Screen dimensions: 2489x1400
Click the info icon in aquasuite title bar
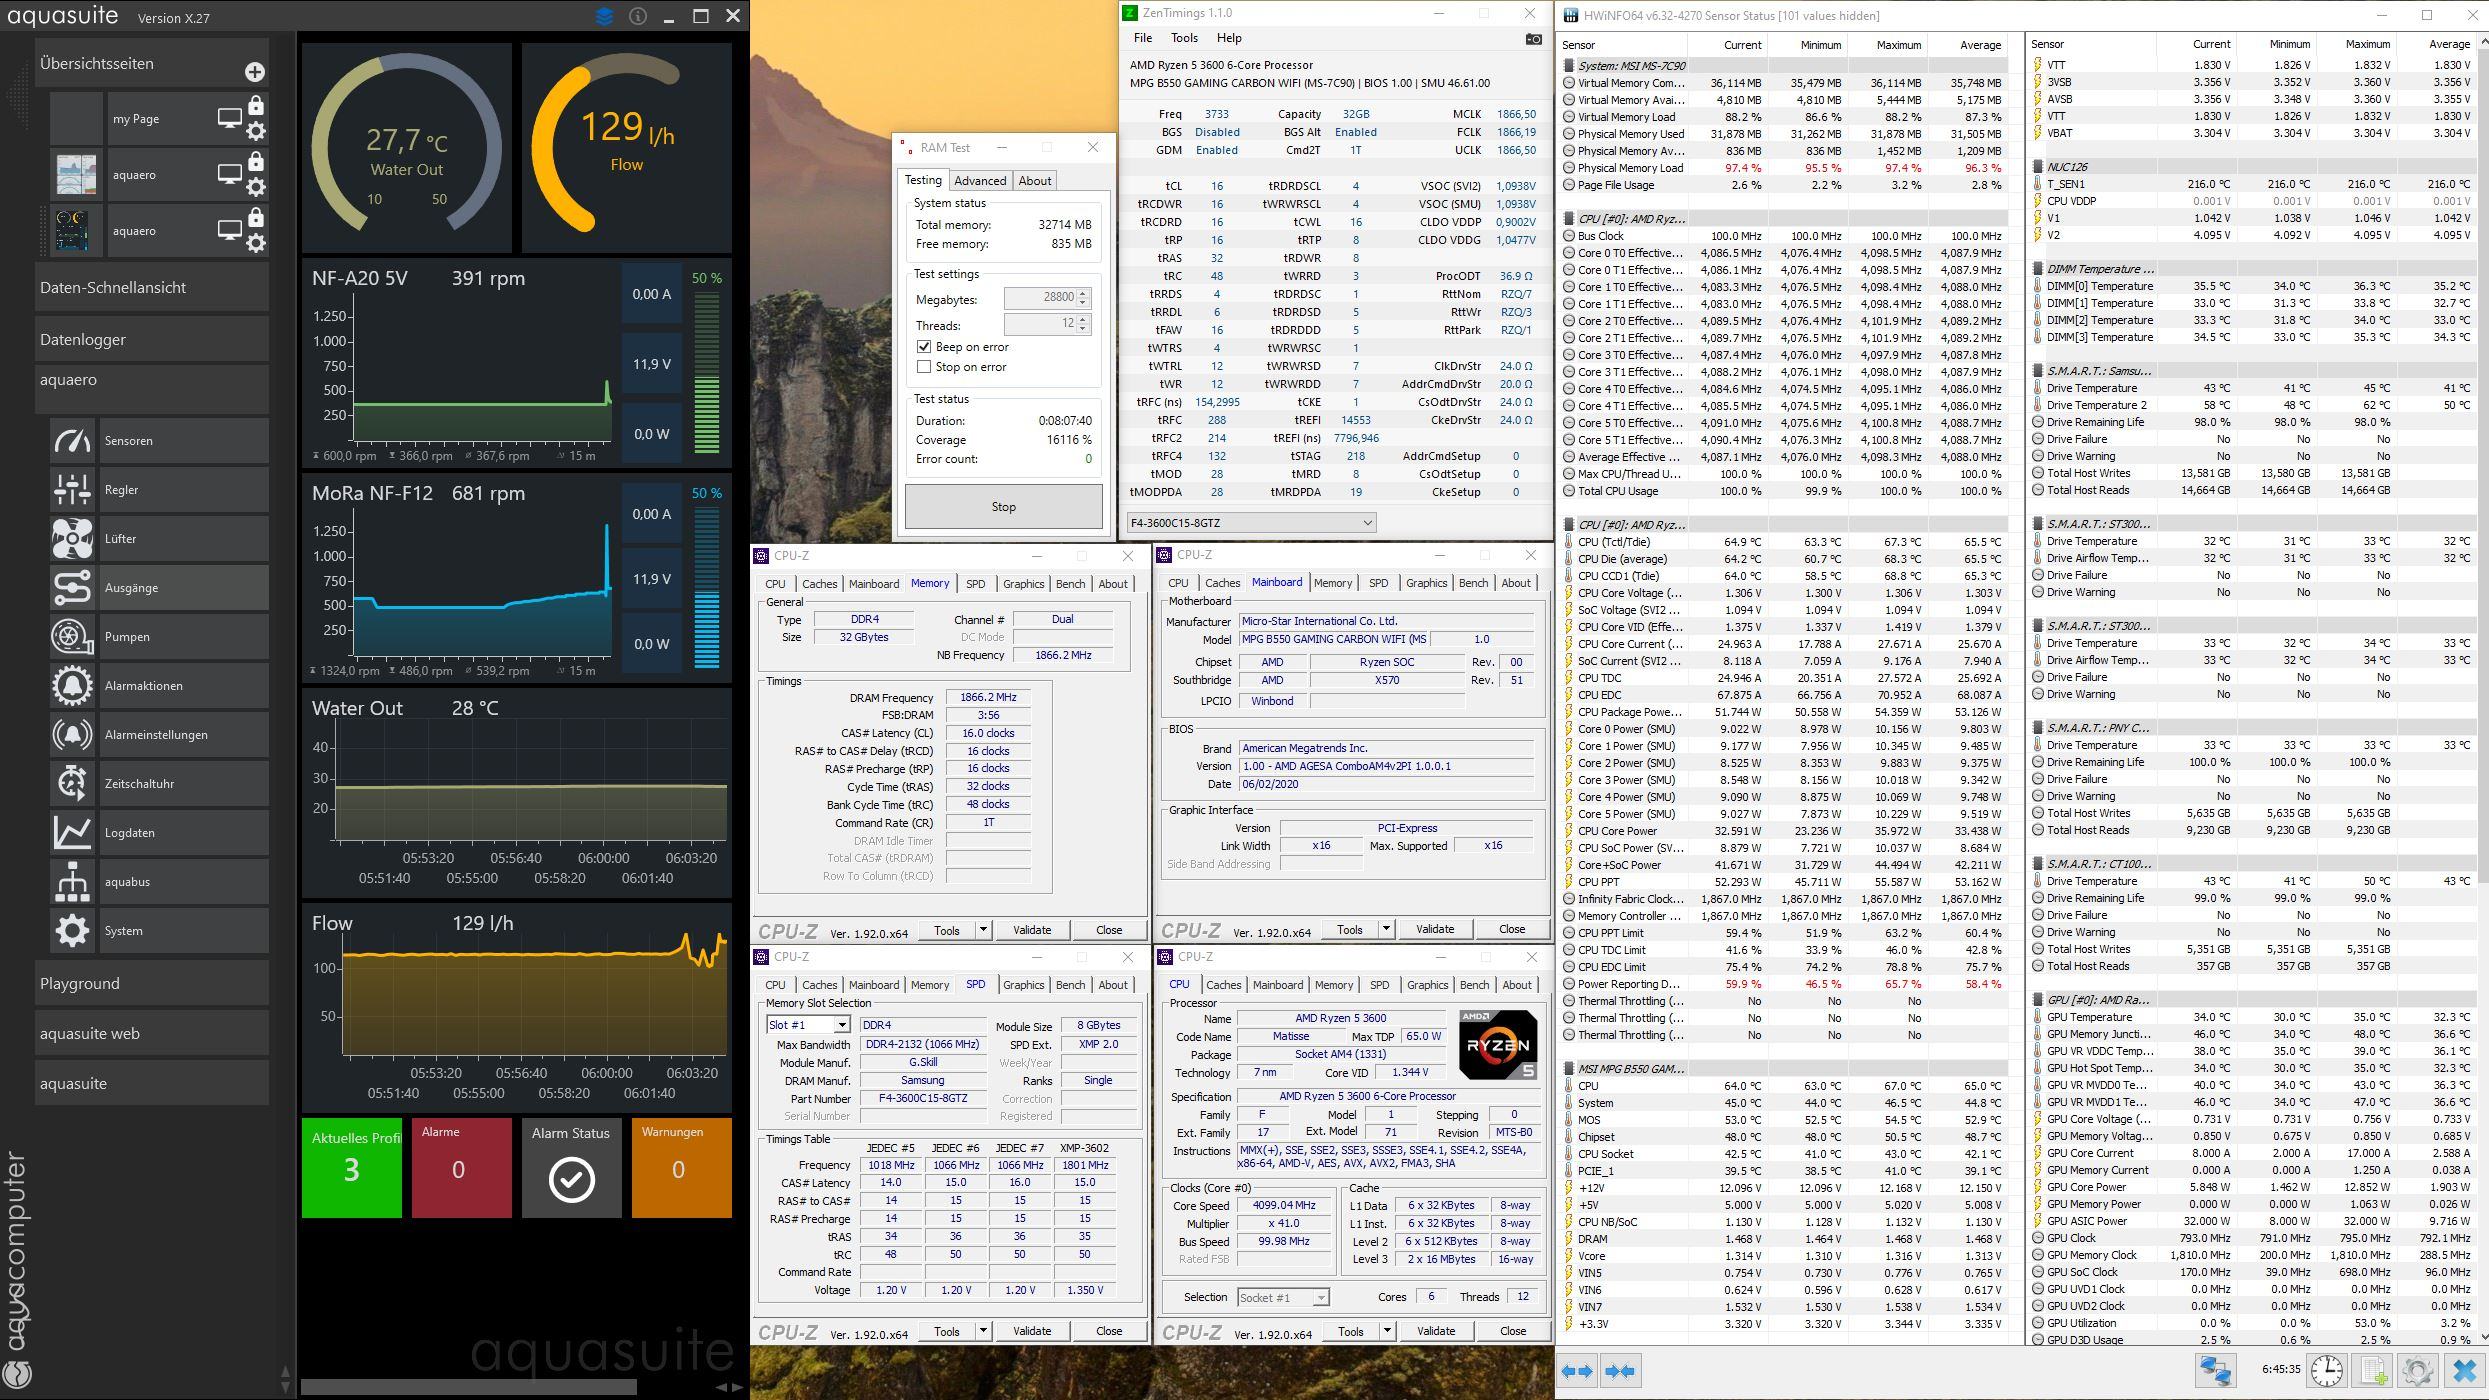[x=637, y=16]
